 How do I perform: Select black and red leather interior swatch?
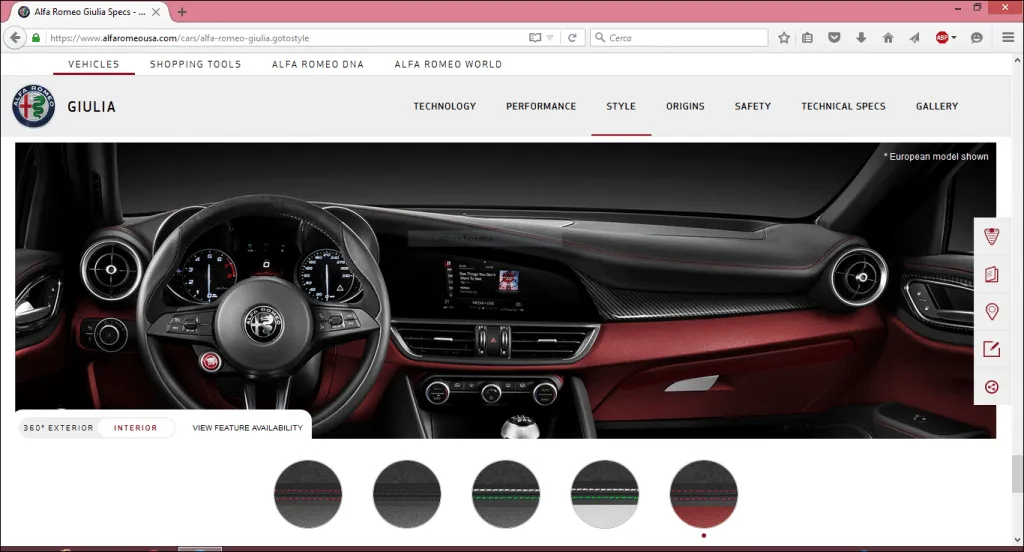click(703, 494)
